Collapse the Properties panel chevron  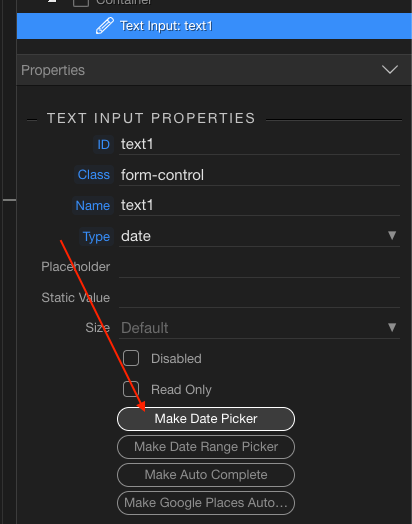coord(390,70)
